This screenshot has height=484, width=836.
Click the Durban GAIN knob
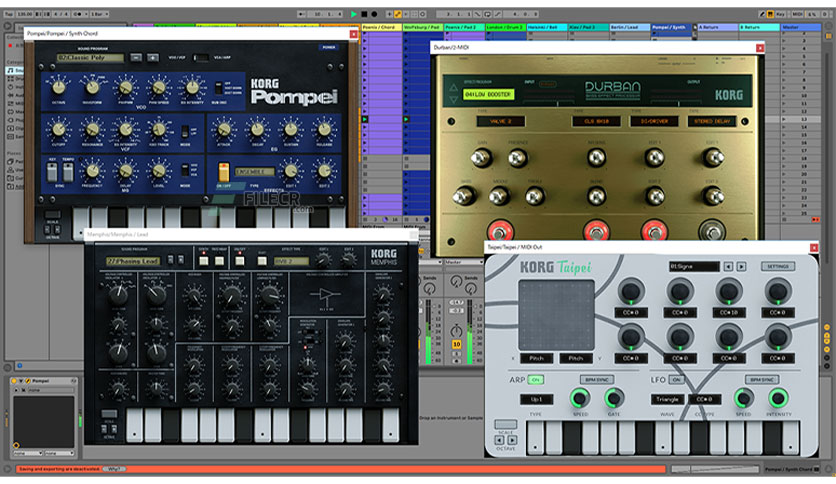pos(481,158)
